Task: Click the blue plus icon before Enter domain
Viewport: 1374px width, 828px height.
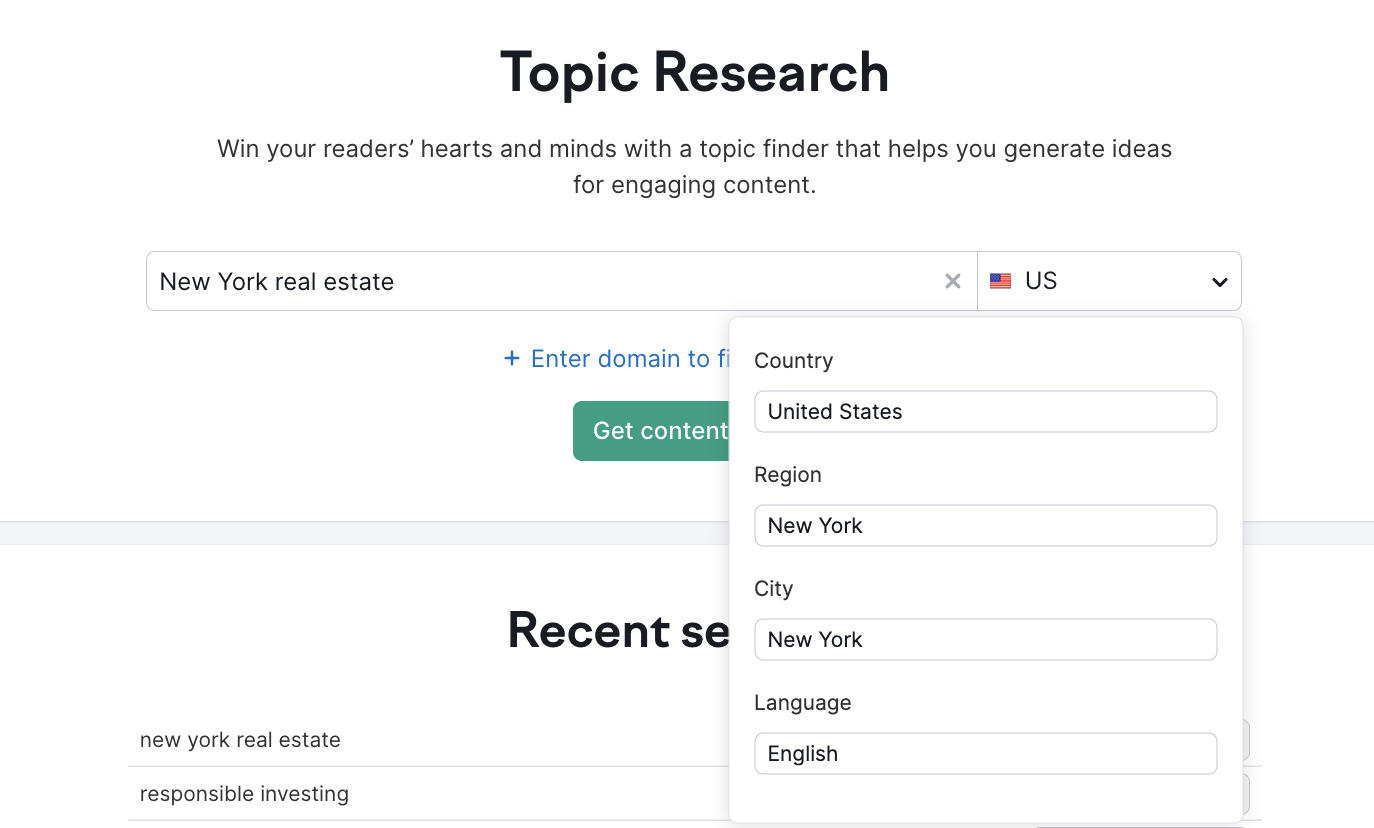Action: click(510, 358)
